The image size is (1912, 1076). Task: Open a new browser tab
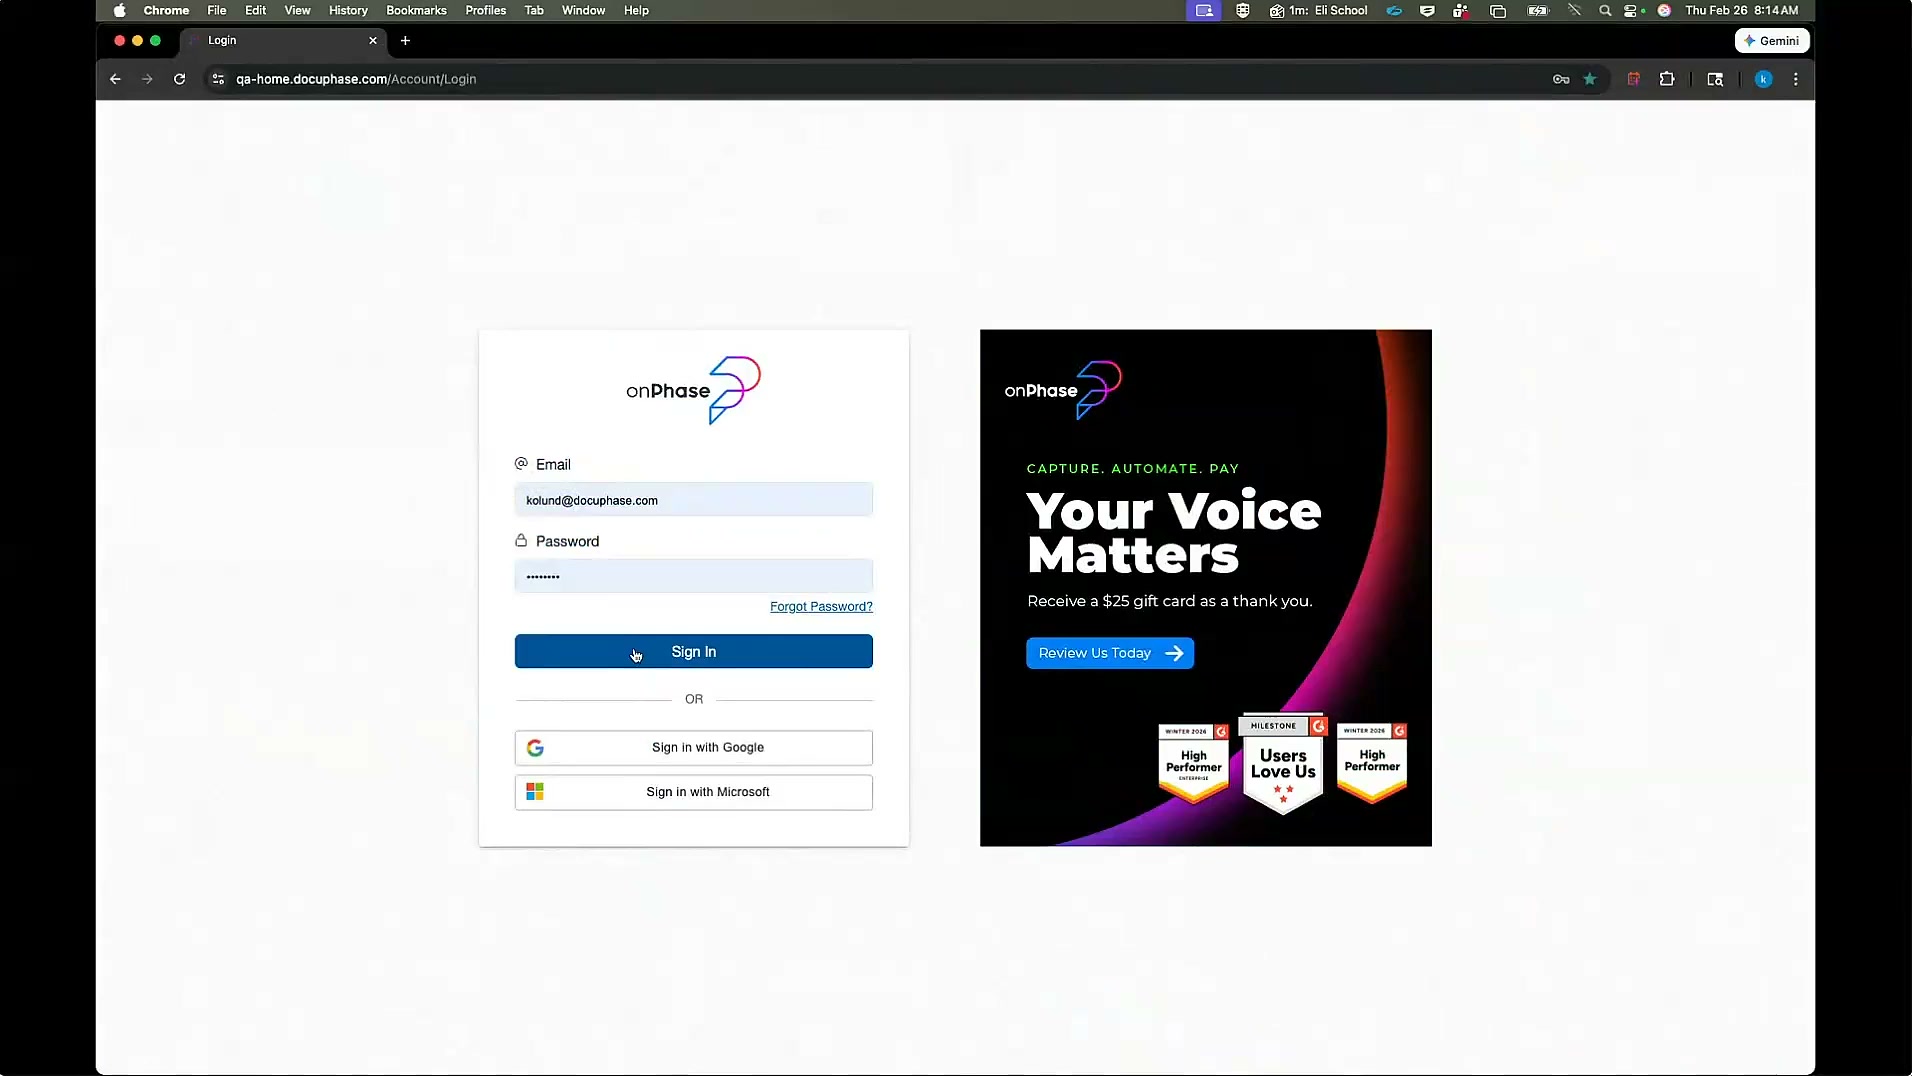pos(405,41)
